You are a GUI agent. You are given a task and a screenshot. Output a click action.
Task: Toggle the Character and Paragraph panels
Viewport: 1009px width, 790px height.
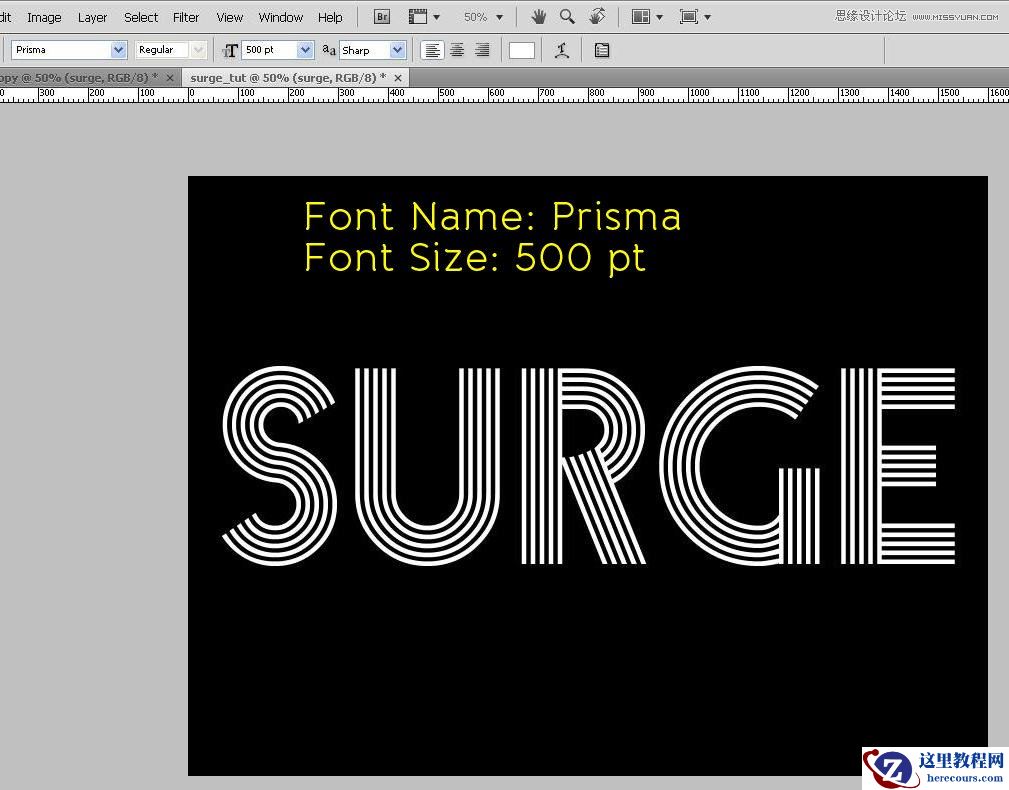601,49
